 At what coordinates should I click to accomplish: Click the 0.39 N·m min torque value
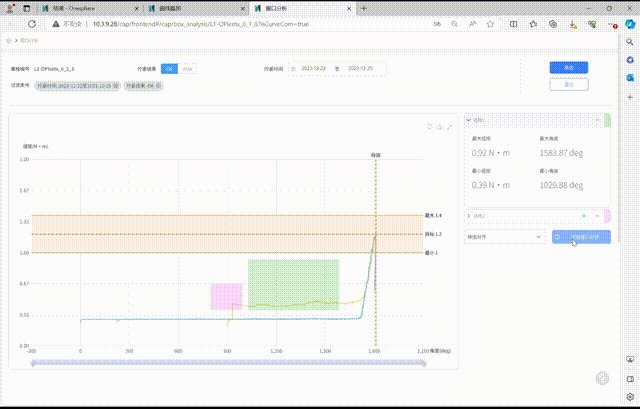point(491,185)
